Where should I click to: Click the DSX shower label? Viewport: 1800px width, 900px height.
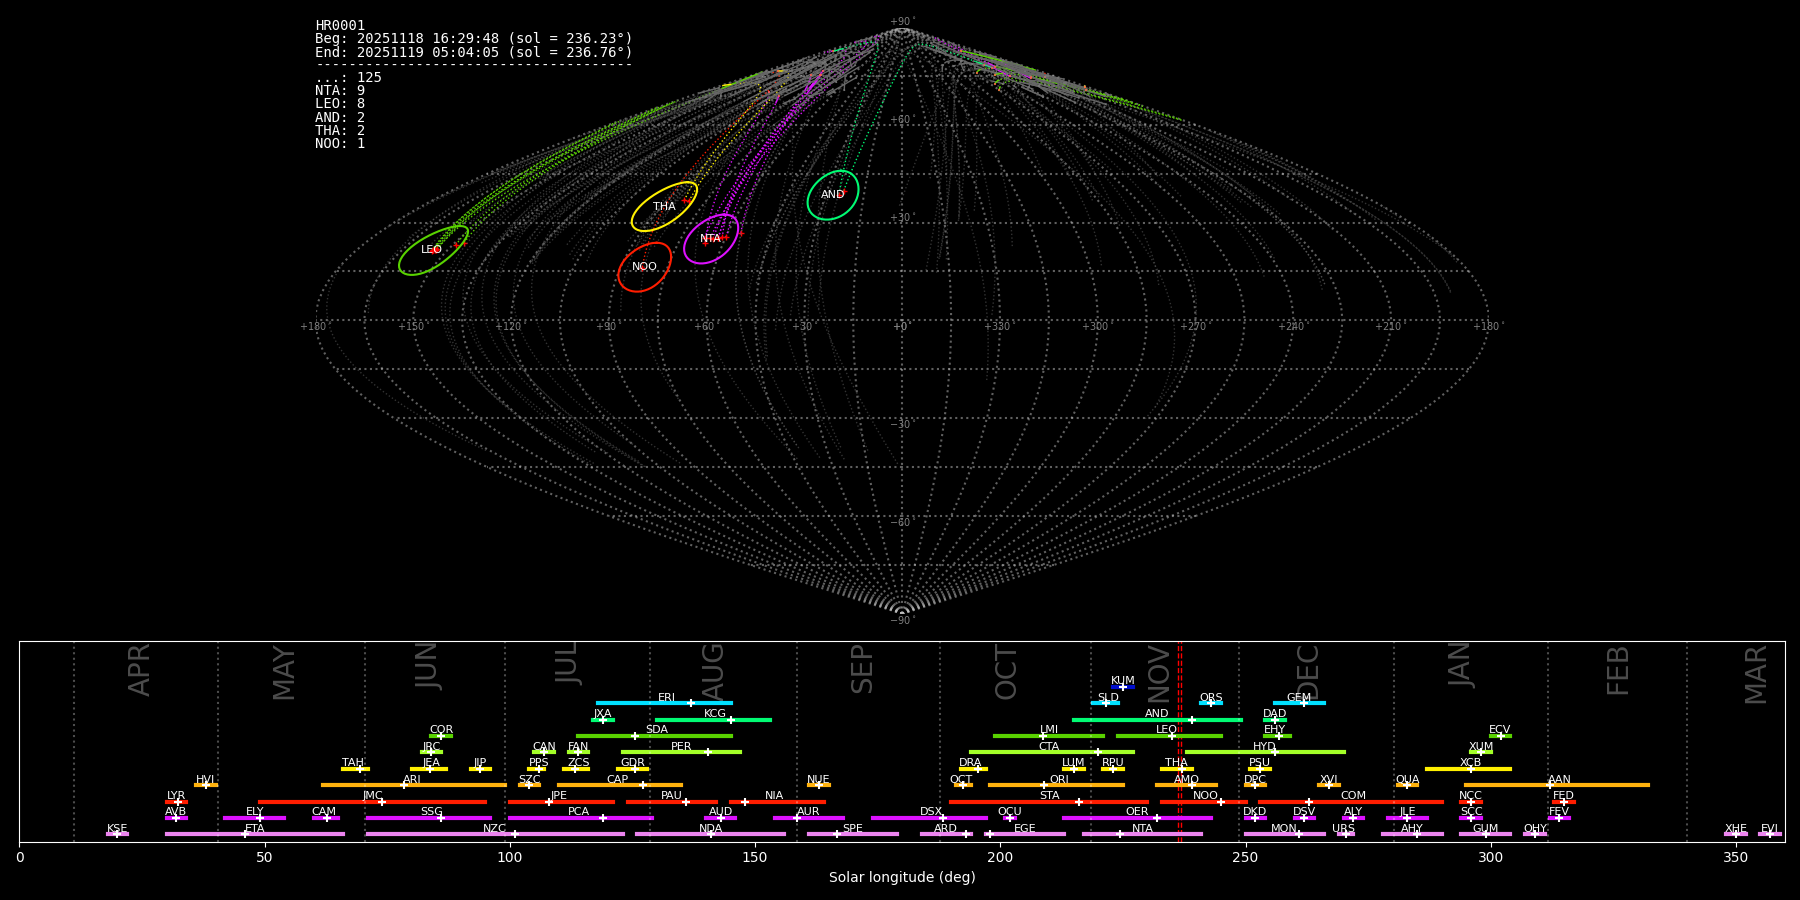(x=931, y=812)
